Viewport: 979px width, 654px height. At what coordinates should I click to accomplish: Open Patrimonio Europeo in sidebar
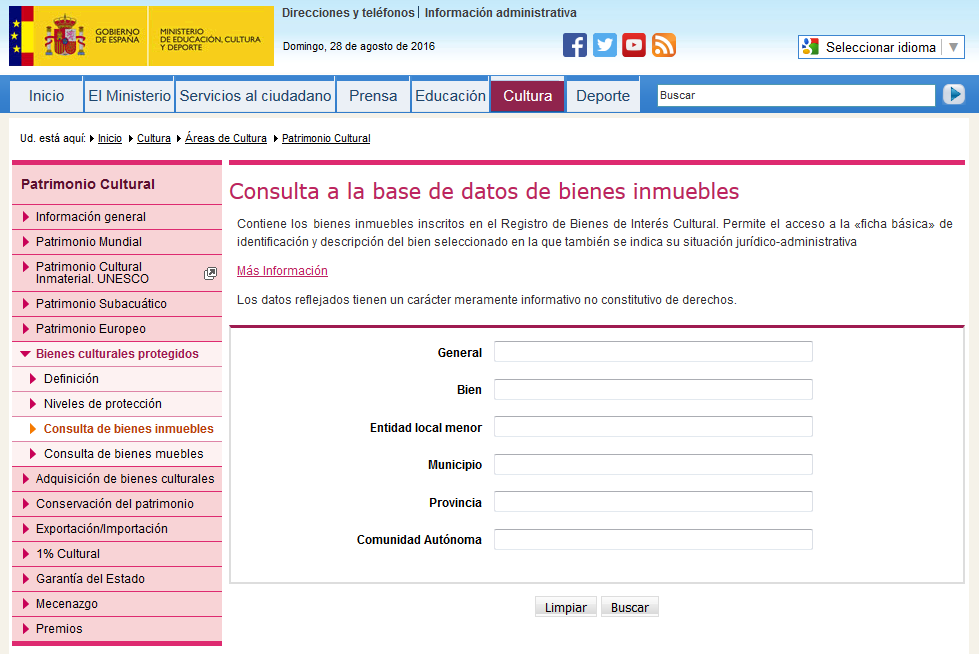pyautogui.click(x=117, y=329)
